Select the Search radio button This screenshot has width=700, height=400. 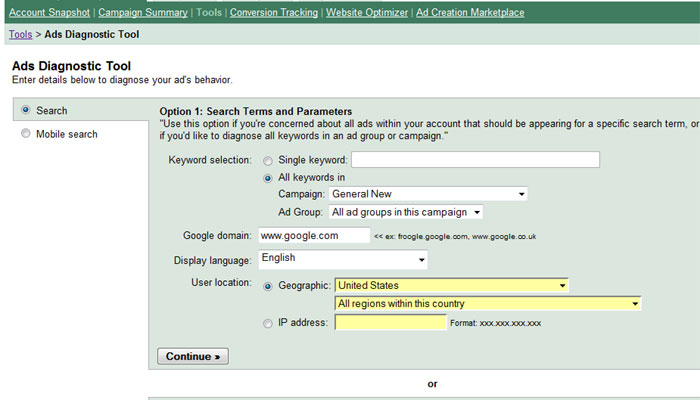(26, 110)
